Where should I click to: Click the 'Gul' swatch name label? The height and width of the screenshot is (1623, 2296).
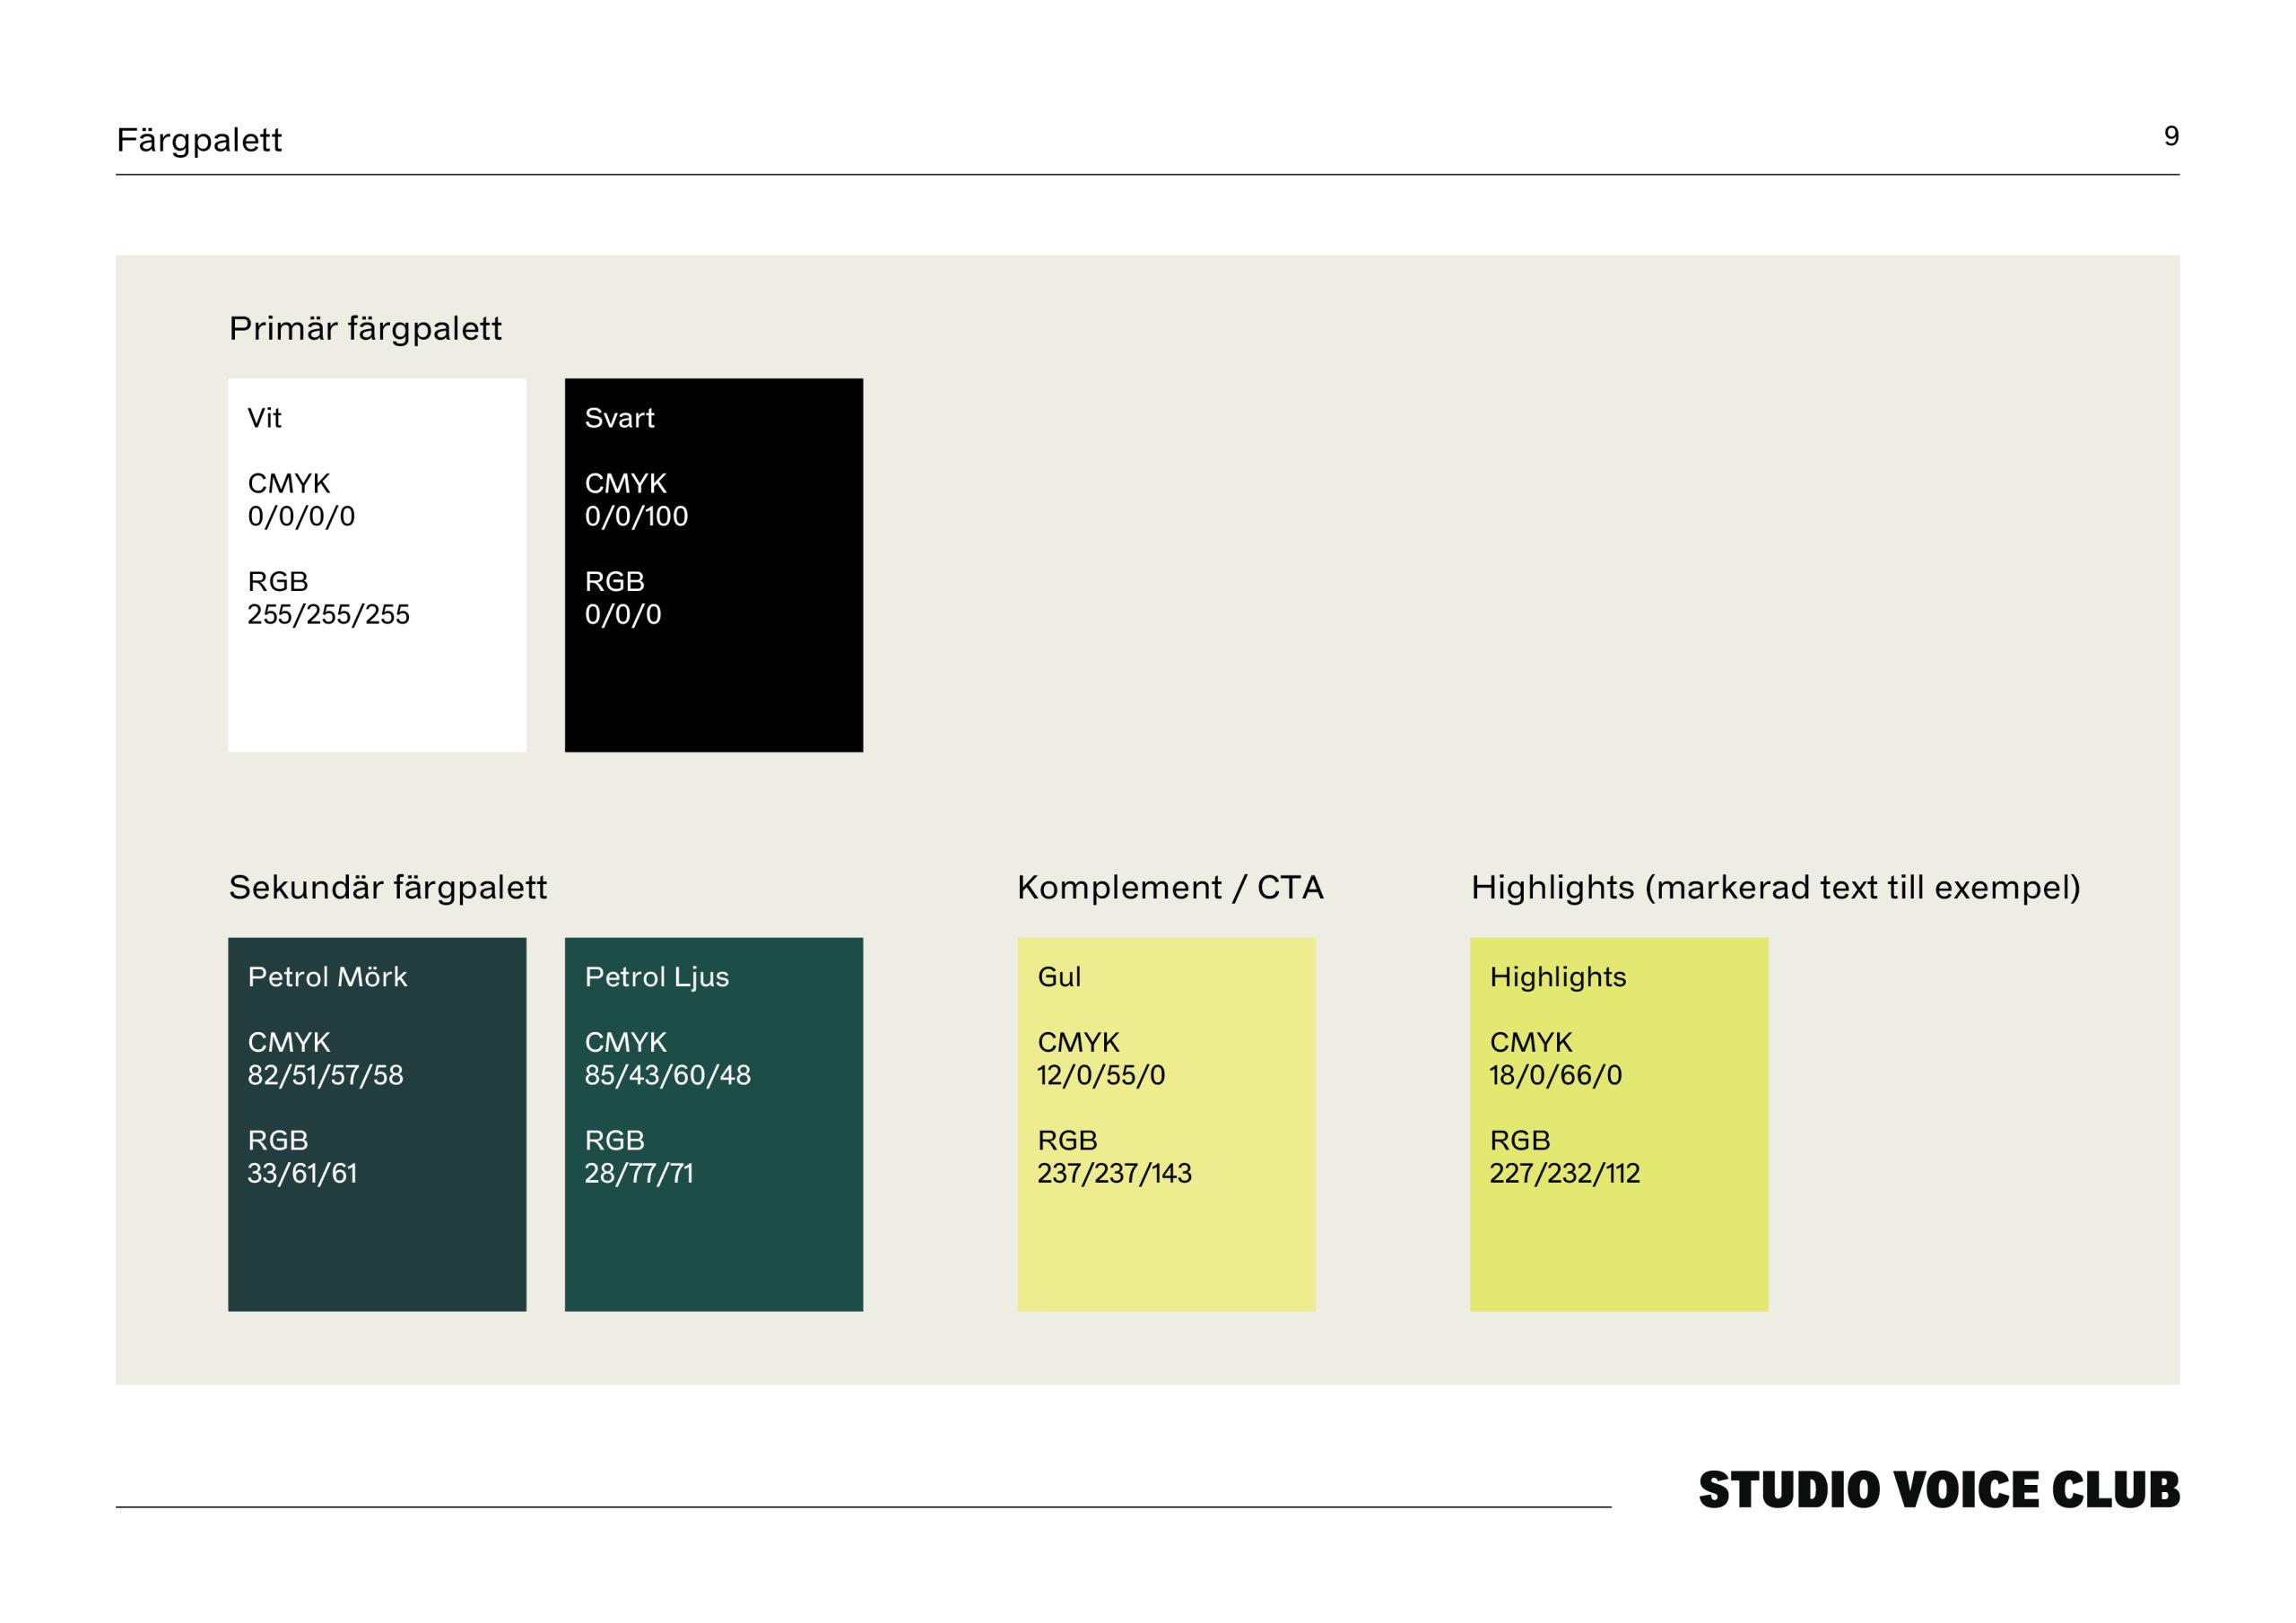1059,977
